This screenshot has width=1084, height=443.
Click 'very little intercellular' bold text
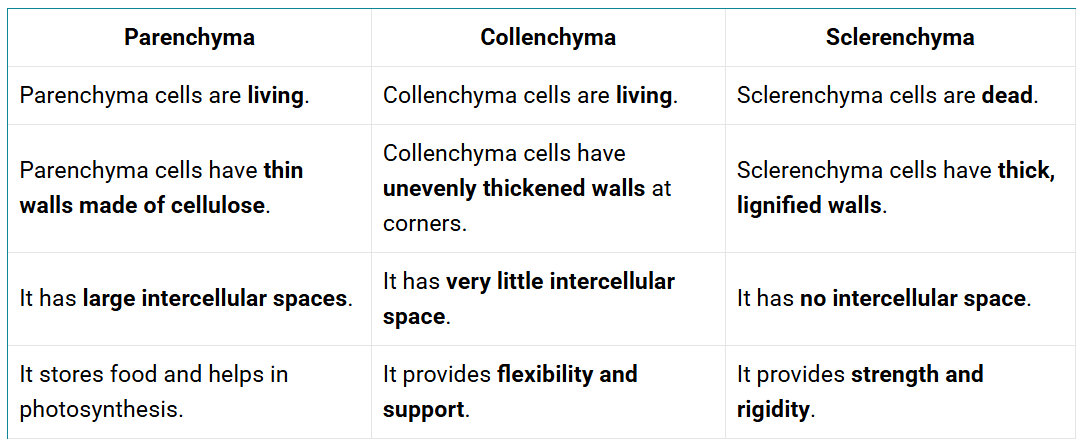[560, 282]
